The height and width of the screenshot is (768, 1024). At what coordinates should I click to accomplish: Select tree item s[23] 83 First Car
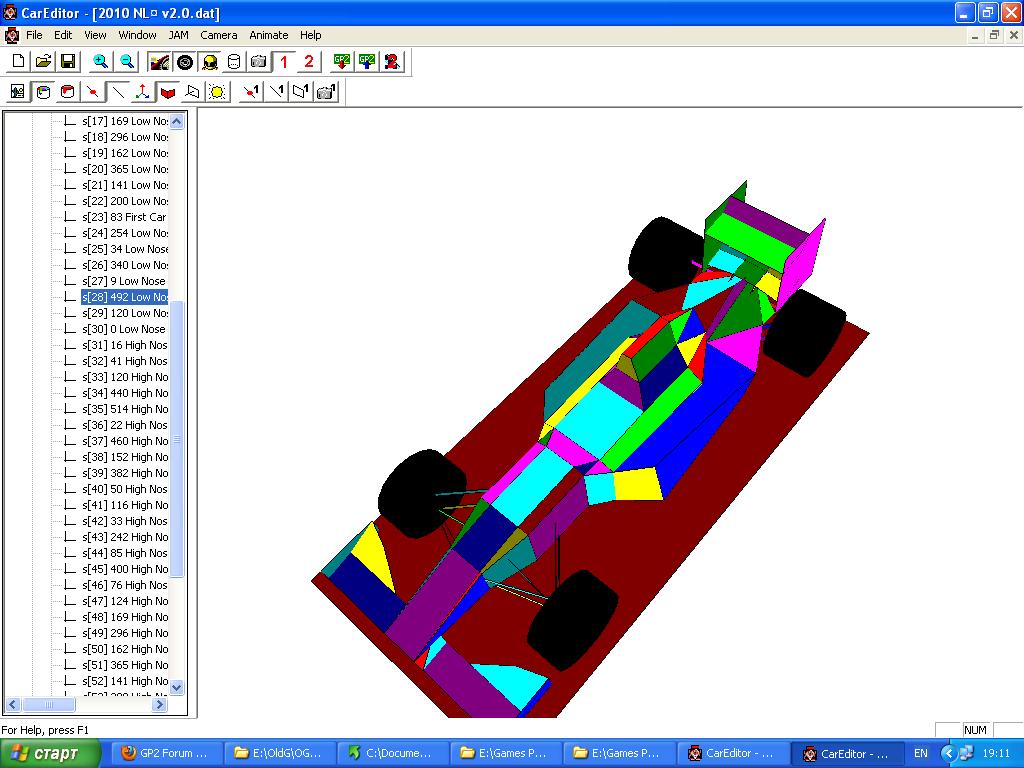pos(124,217)
